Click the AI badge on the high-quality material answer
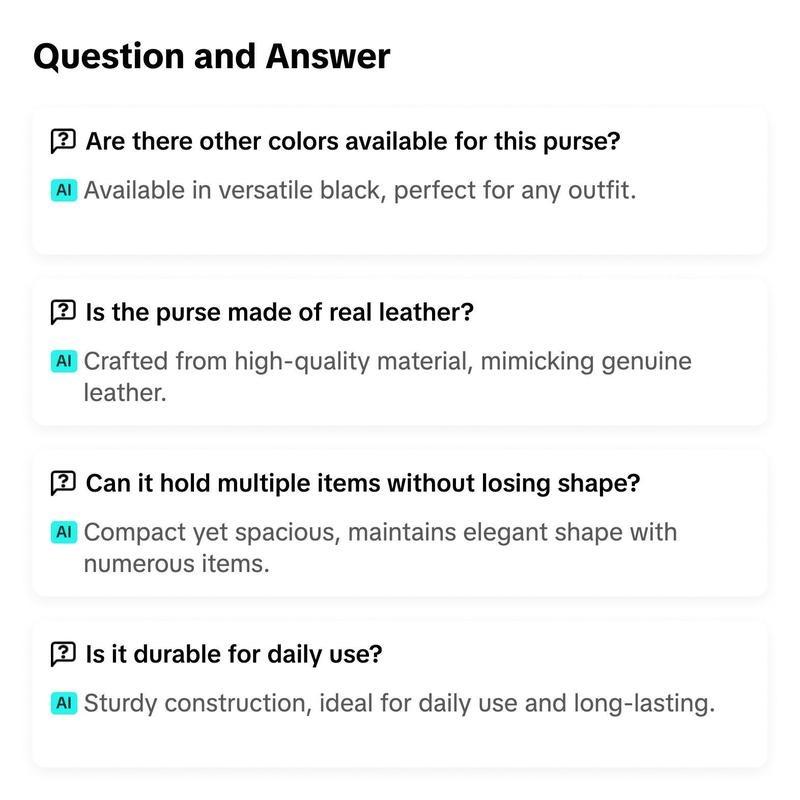The height and width of the screenshot is (800, 800). [64, 361]
